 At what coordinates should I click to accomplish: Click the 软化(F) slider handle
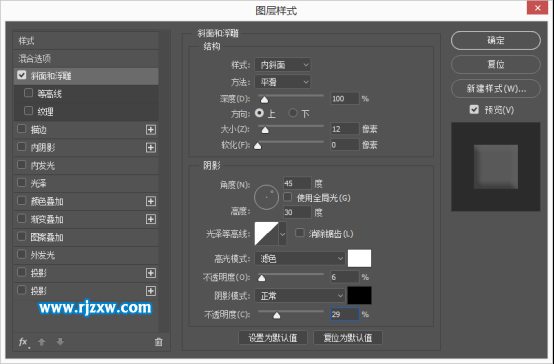pos(258,146)
